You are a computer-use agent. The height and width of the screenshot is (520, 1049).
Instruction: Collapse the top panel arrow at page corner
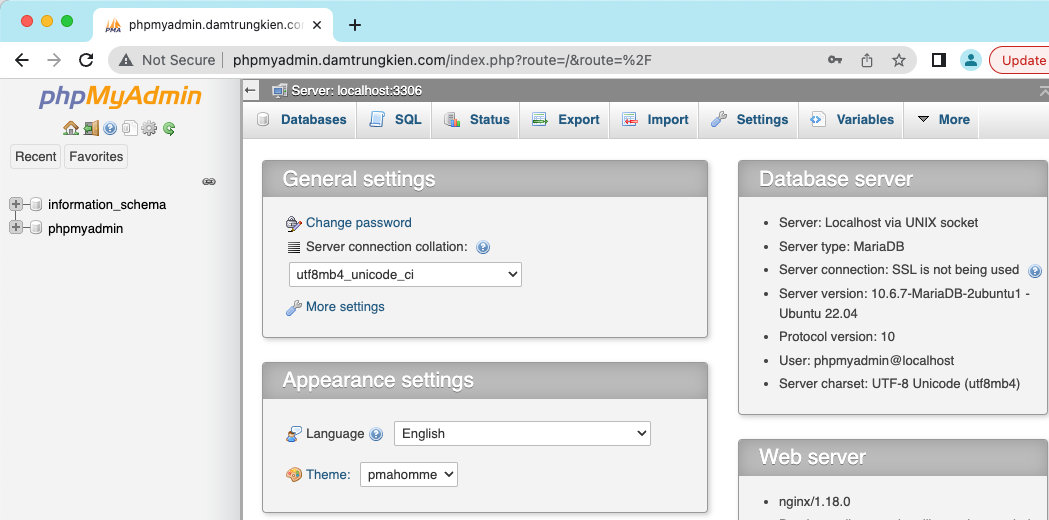coord(1043,90)
